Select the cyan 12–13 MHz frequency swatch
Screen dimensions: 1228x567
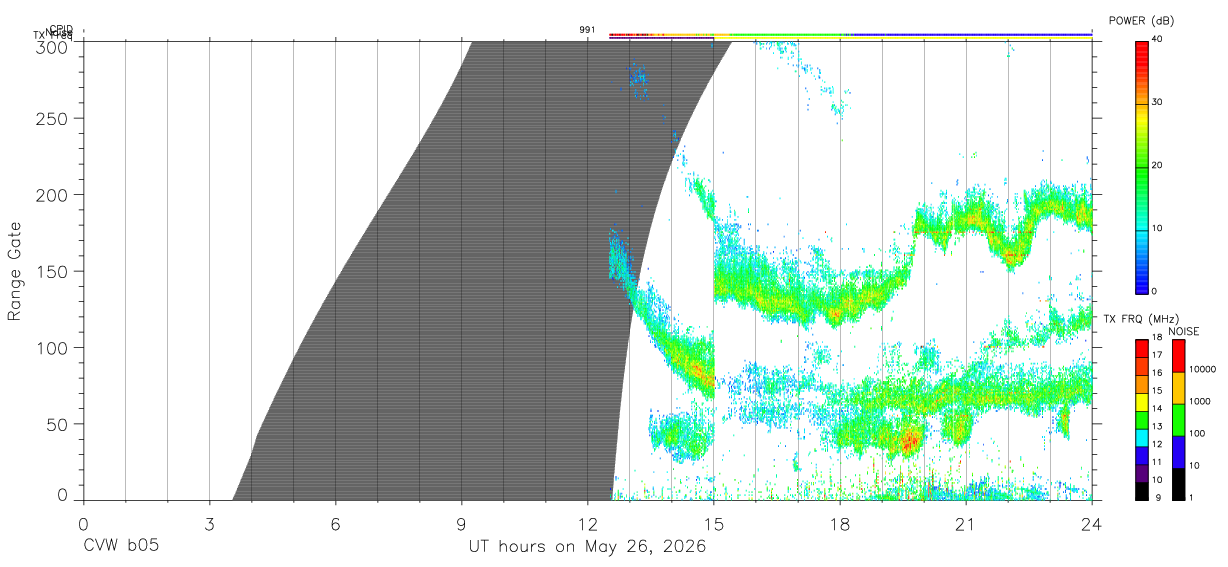[1141, 437]
